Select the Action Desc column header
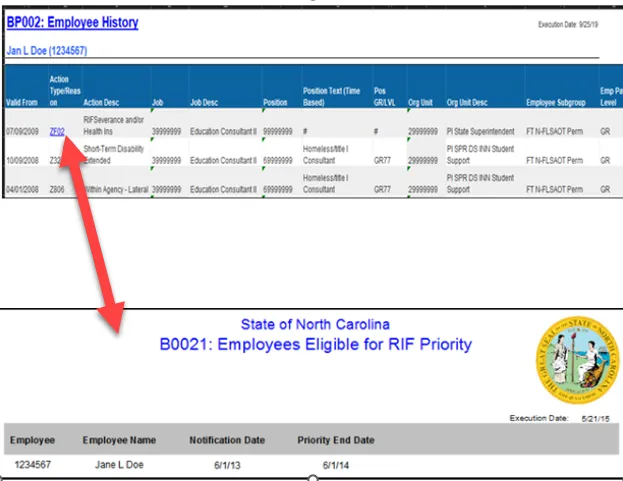 click(x=101, y=102)
